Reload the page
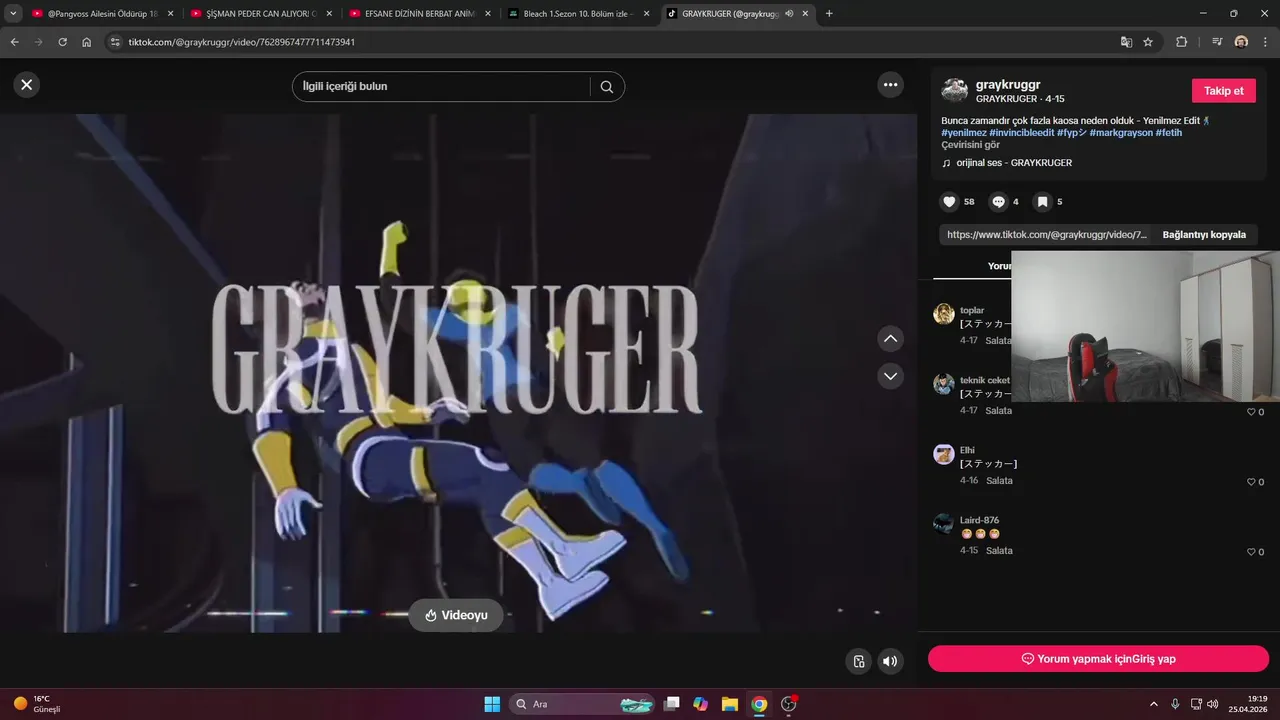Screen dimensions: 1280x720 63,42
